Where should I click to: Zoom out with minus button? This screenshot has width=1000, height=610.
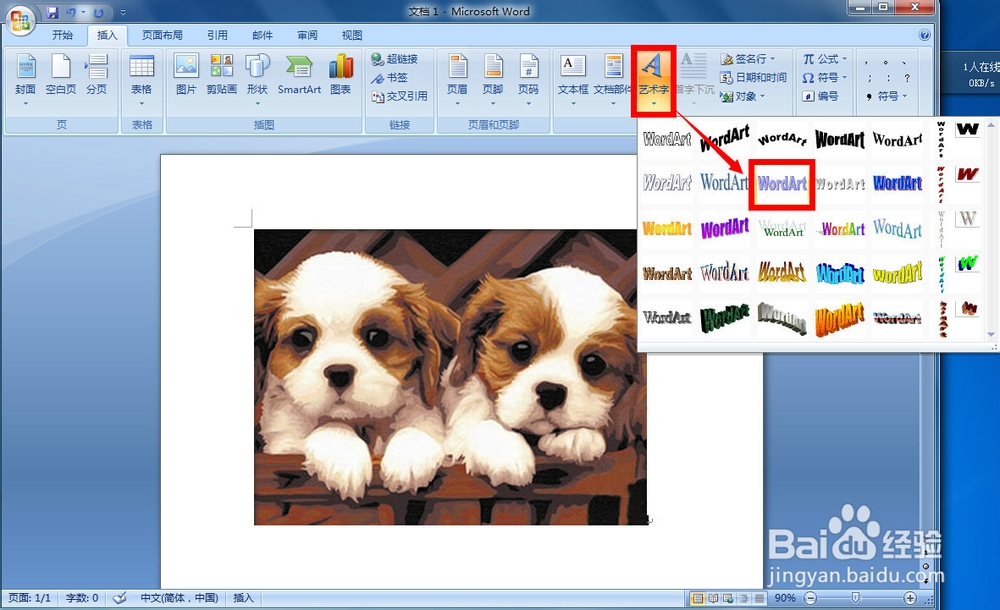tap(810, 599)
